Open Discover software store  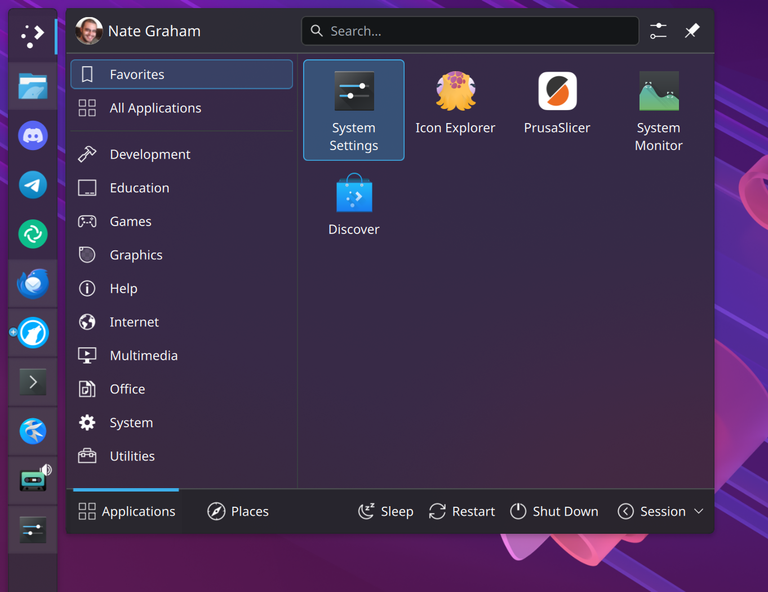353,205
